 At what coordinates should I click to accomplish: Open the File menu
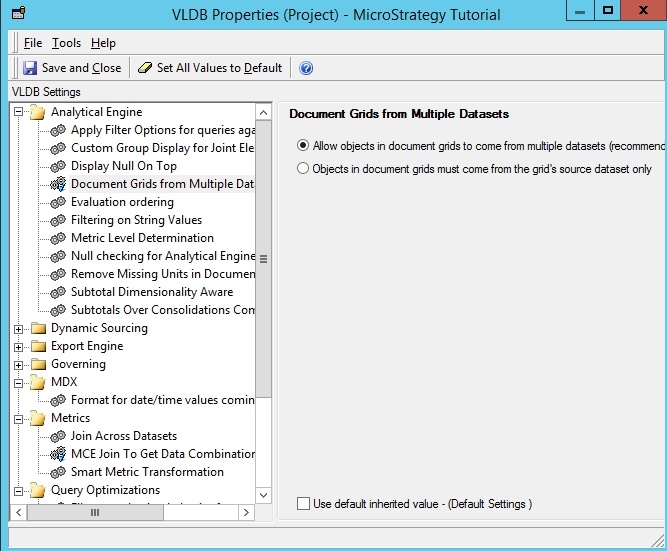point(33,43)
